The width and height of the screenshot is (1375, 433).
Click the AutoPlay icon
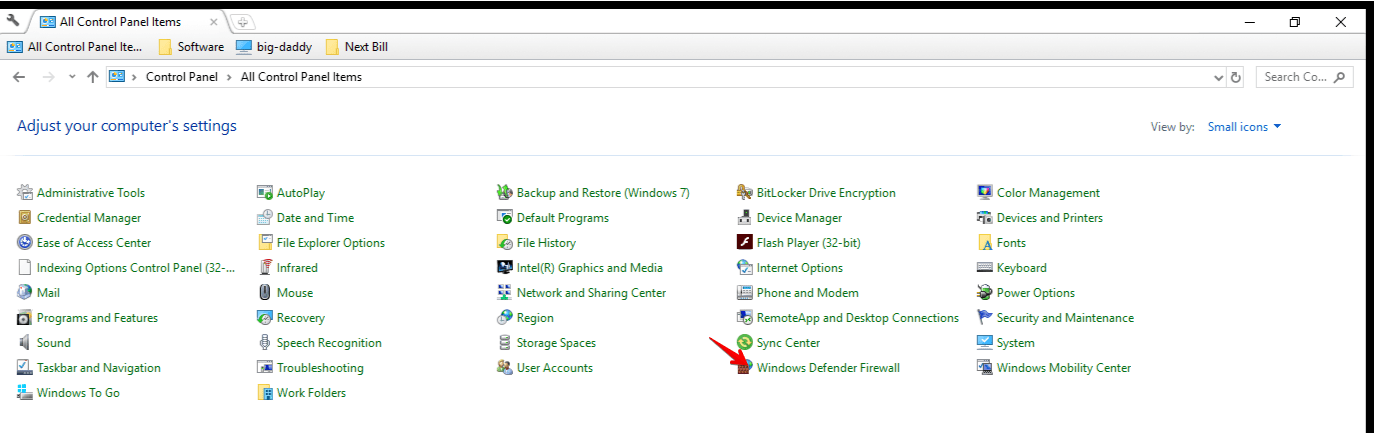point(265,193)
